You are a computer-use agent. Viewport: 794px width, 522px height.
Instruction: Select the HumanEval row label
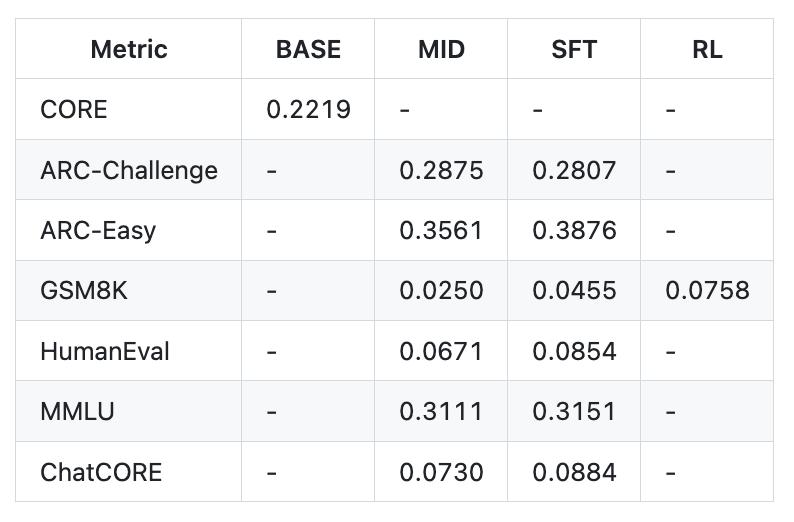105,351
